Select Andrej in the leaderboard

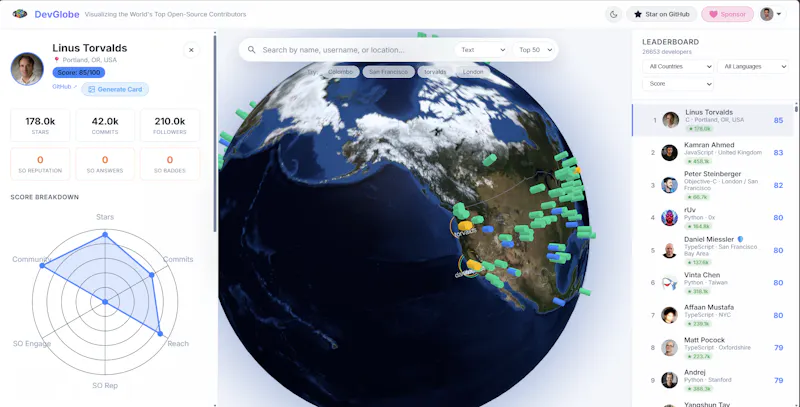(713, 380)
